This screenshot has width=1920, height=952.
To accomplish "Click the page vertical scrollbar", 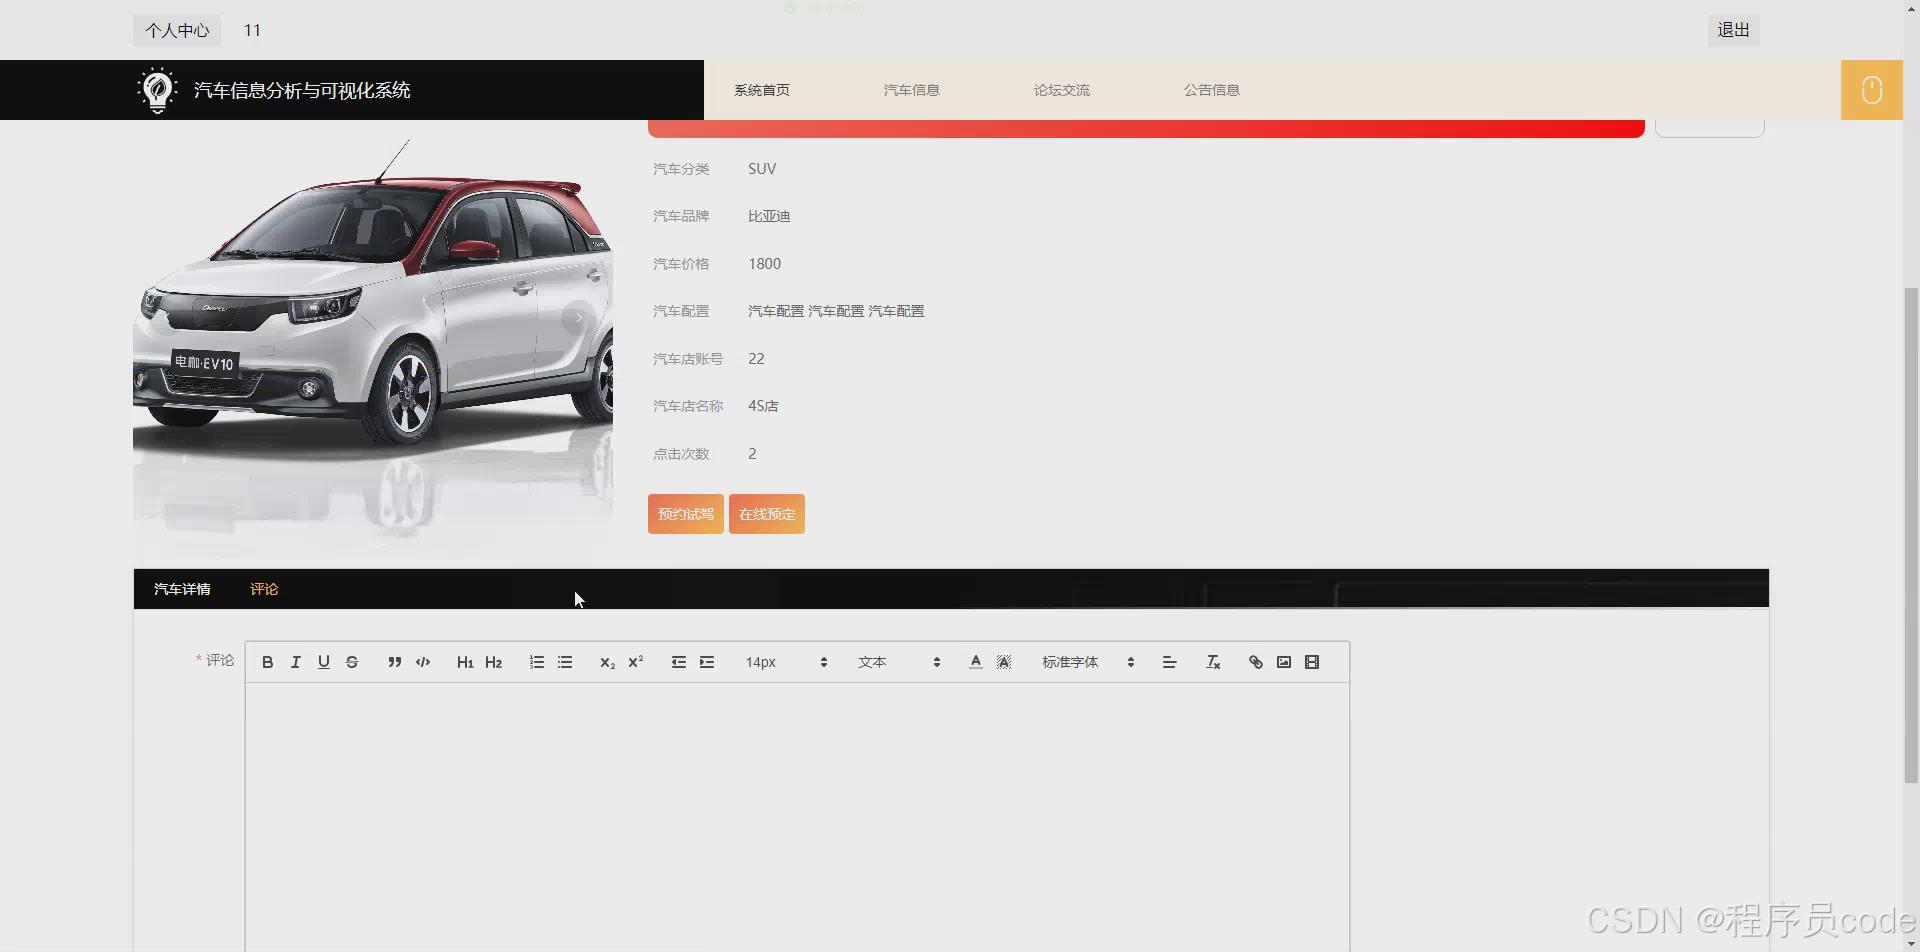I will [1911, 535].
